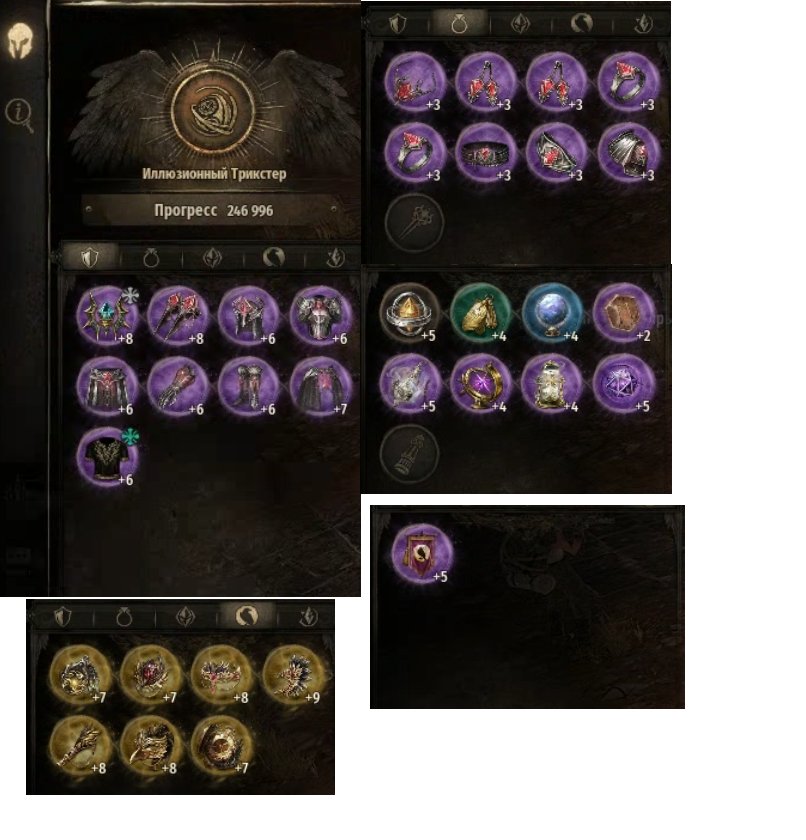Select the blue crystal globe +4 item
This screenshot has height=840, width=806.
tap(552, 312)
